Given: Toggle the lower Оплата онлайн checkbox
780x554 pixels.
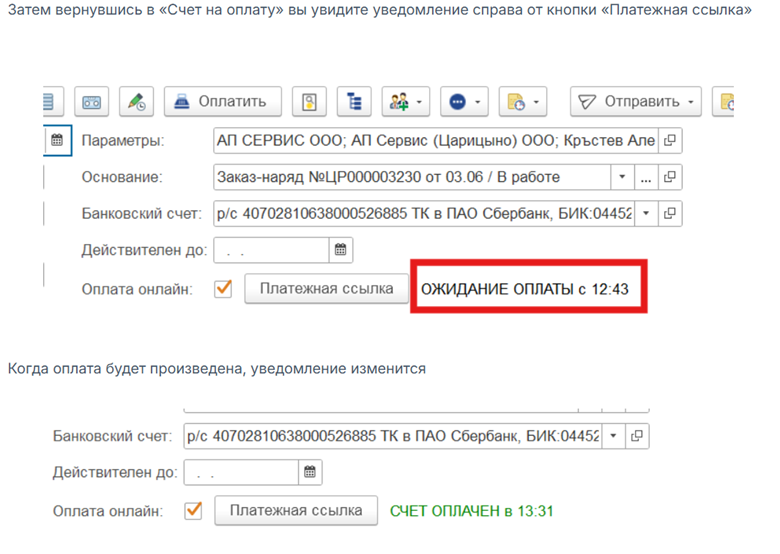Looking at the screenshot, I should pyautogui.click(x=194, y=510).
